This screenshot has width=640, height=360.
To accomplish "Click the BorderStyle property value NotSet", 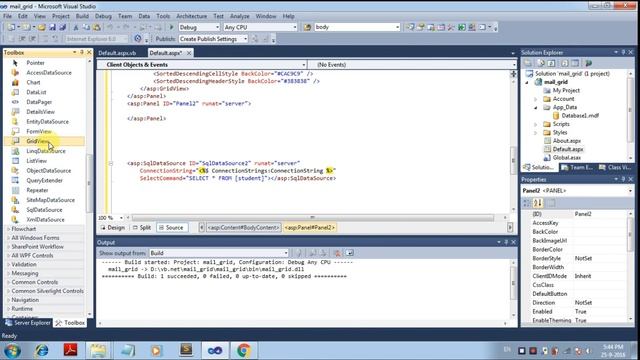I will tap(584, 258).
